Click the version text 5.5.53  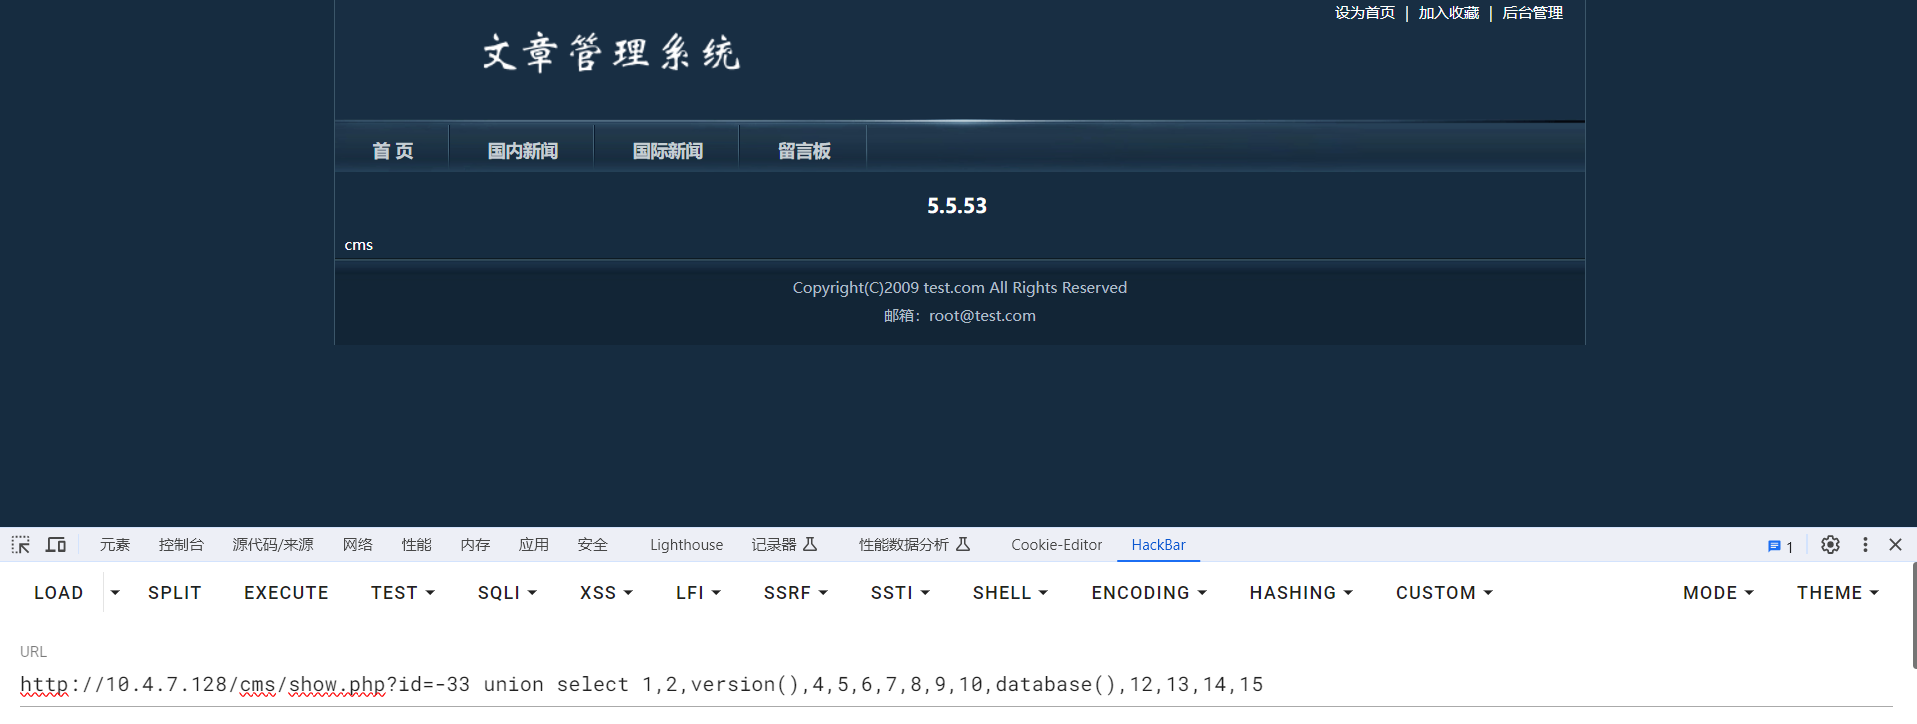pos(957,206)
